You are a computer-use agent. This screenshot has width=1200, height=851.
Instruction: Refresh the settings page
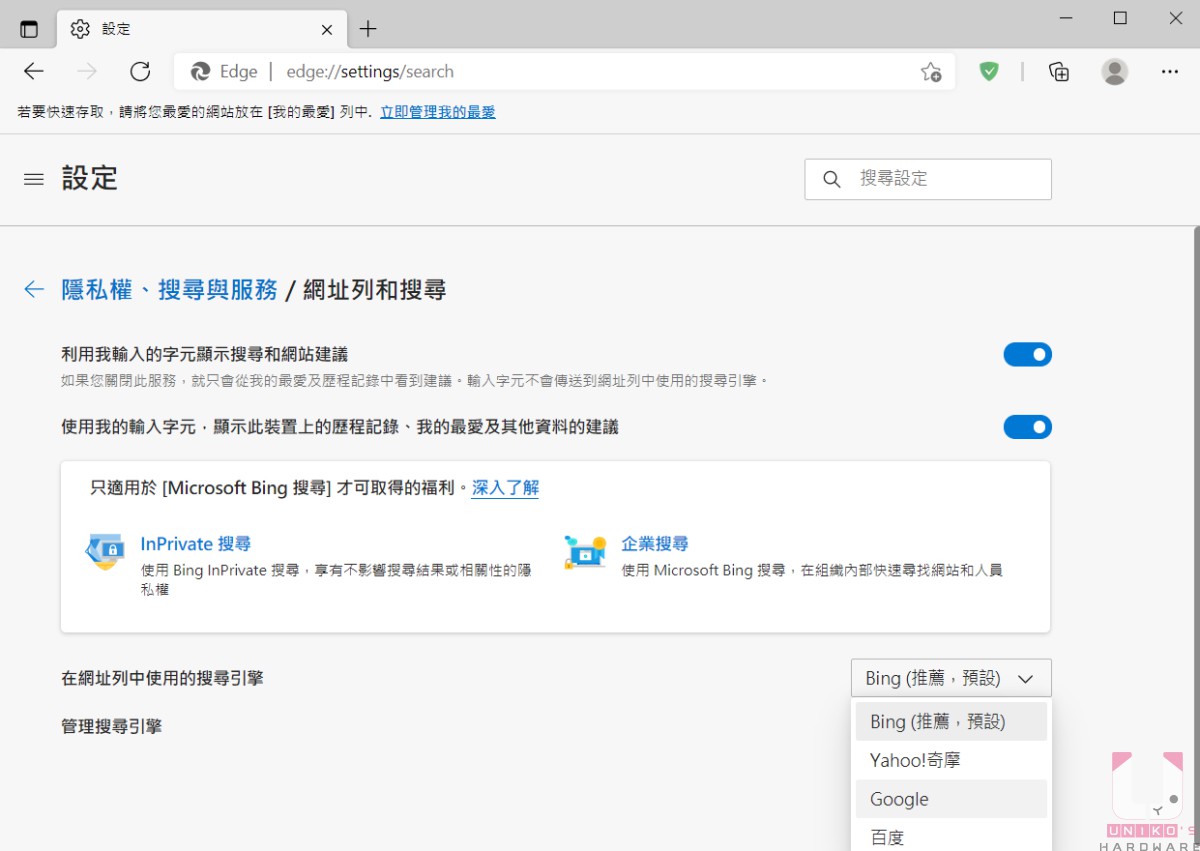click(140, 71)
